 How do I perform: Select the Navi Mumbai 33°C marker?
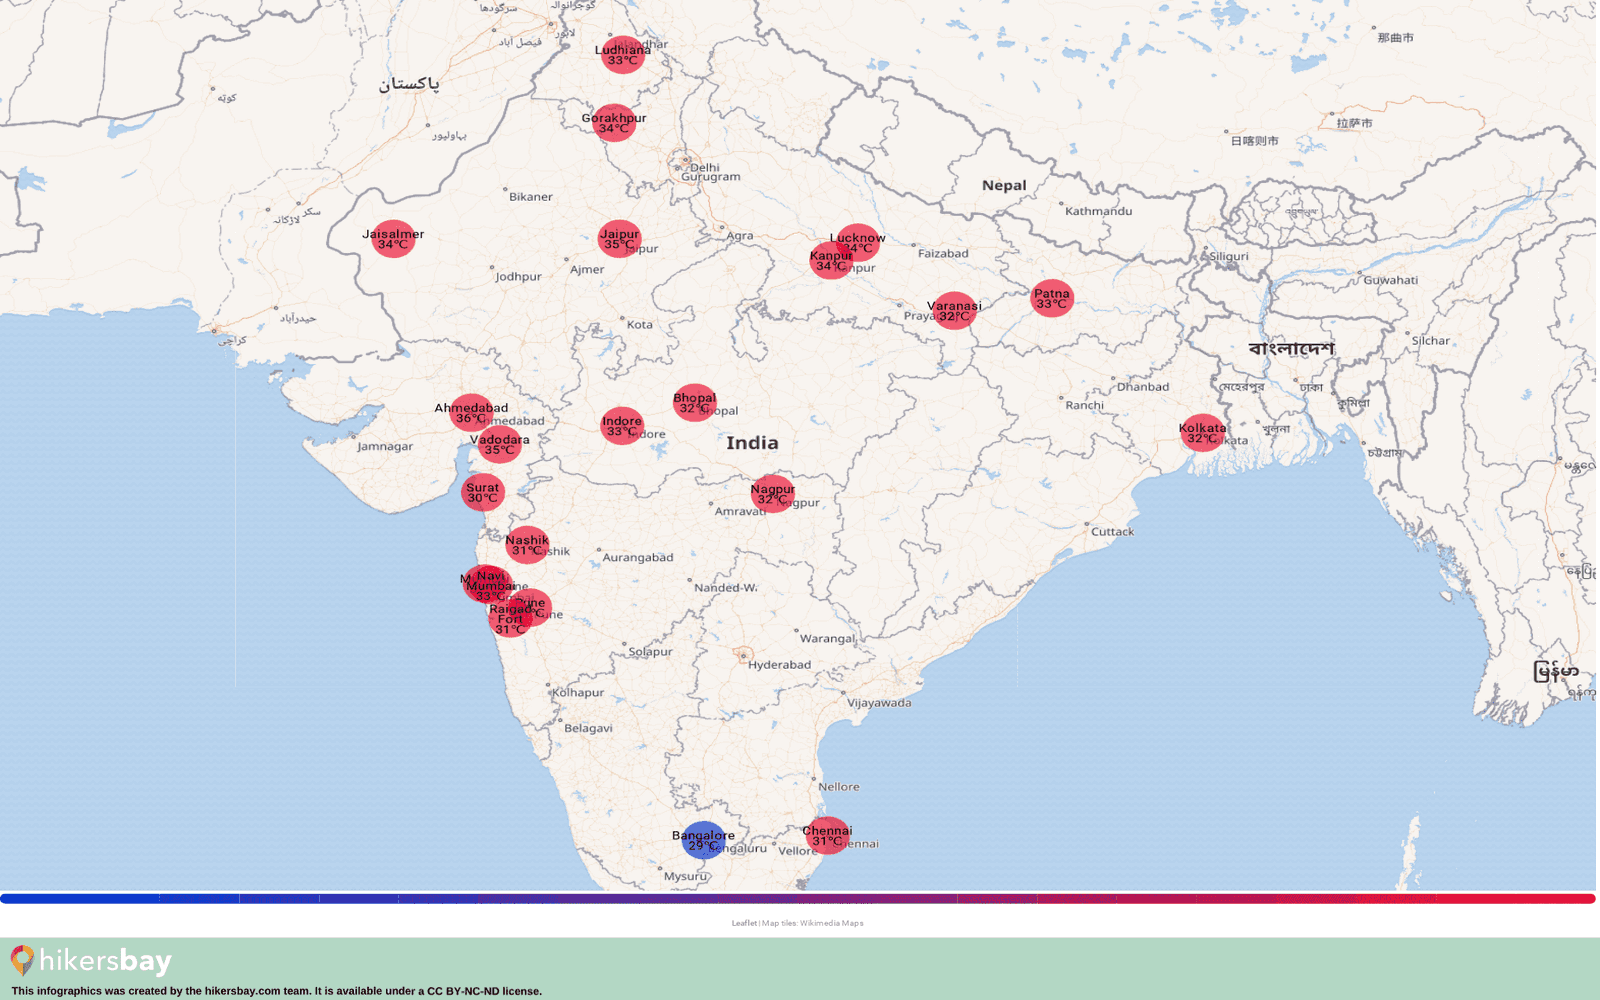click(x=491, y=582)
